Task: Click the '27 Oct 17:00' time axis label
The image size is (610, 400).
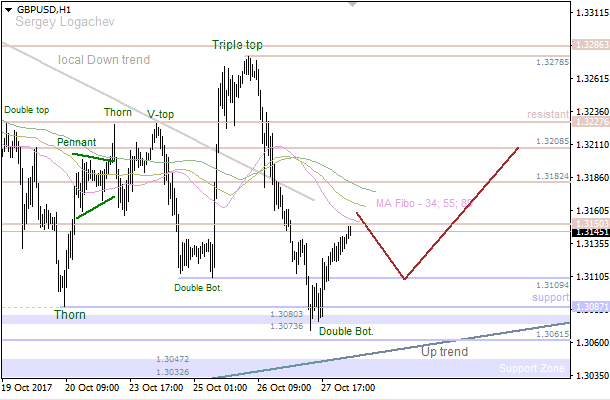Action: pyautogui.click(x=347, y=387)
